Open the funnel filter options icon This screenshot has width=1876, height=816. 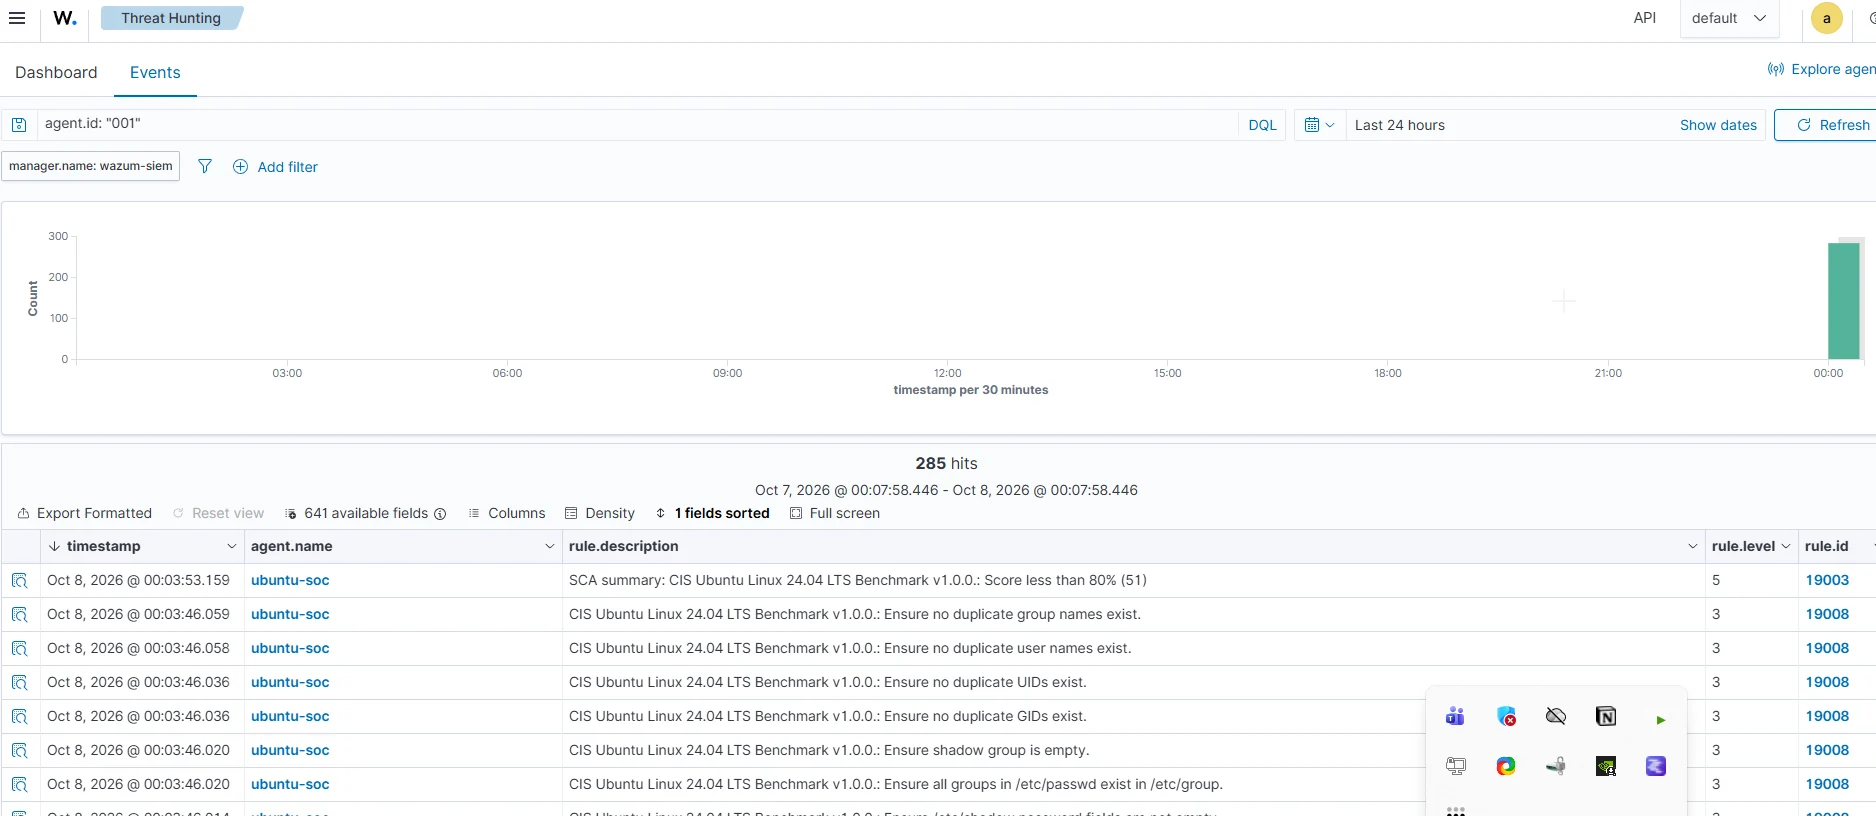[x=205, y=166]
